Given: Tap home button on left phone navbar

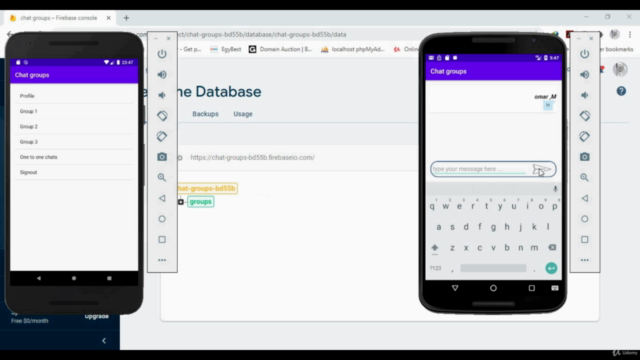Looking at the screenshot, I should pos(74,278).
